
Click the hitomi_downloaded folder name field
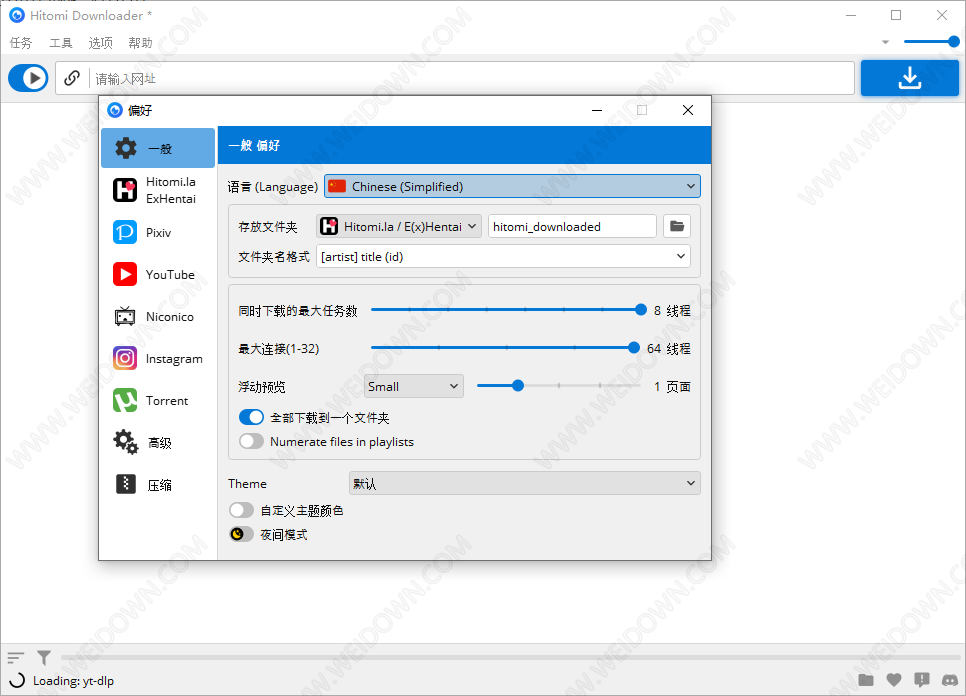572,226
